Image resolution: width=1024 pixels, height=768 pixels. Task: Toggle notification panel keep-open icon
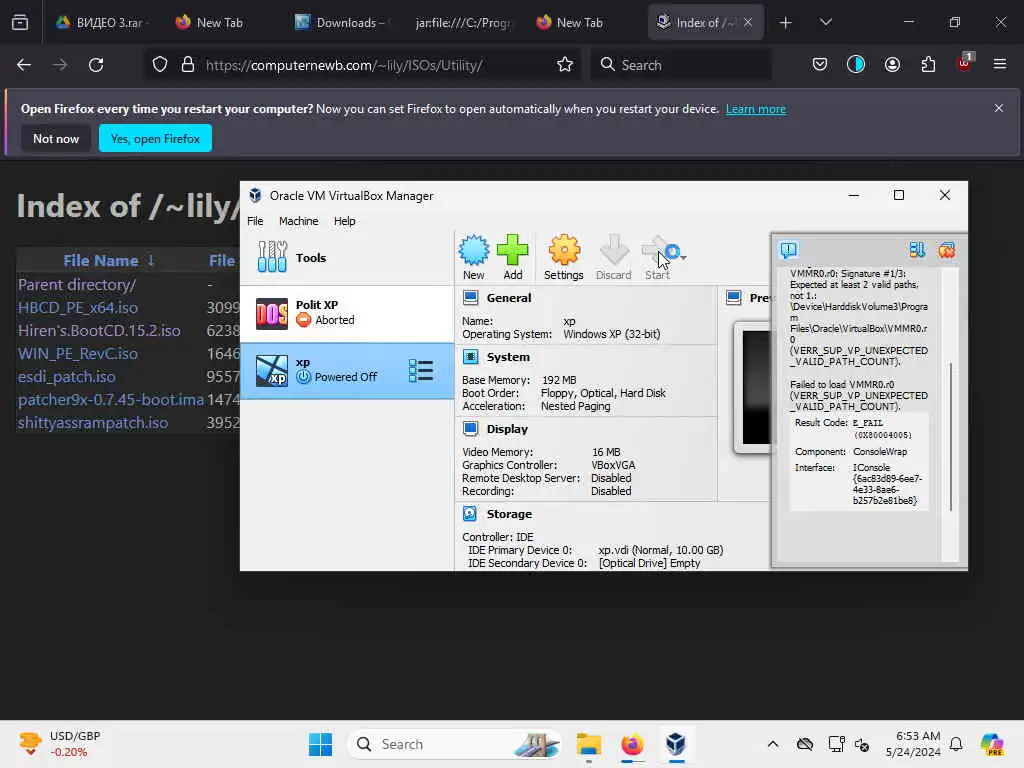tap(917, 249)
